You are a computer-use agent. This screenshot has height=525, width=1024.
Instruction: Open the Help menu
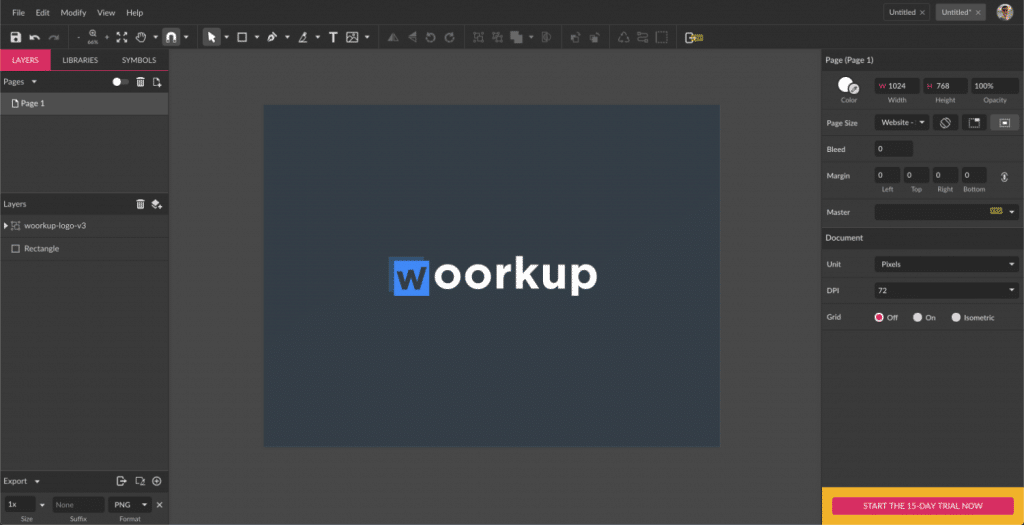pos(135,12)
